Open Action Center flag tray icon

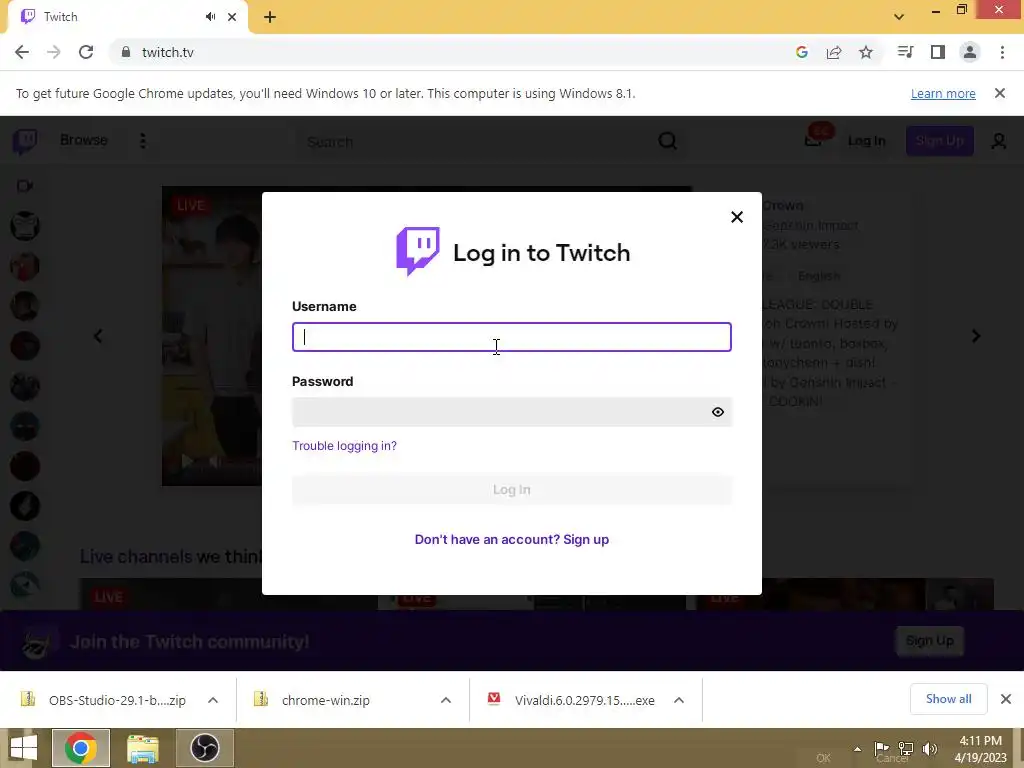882,748
